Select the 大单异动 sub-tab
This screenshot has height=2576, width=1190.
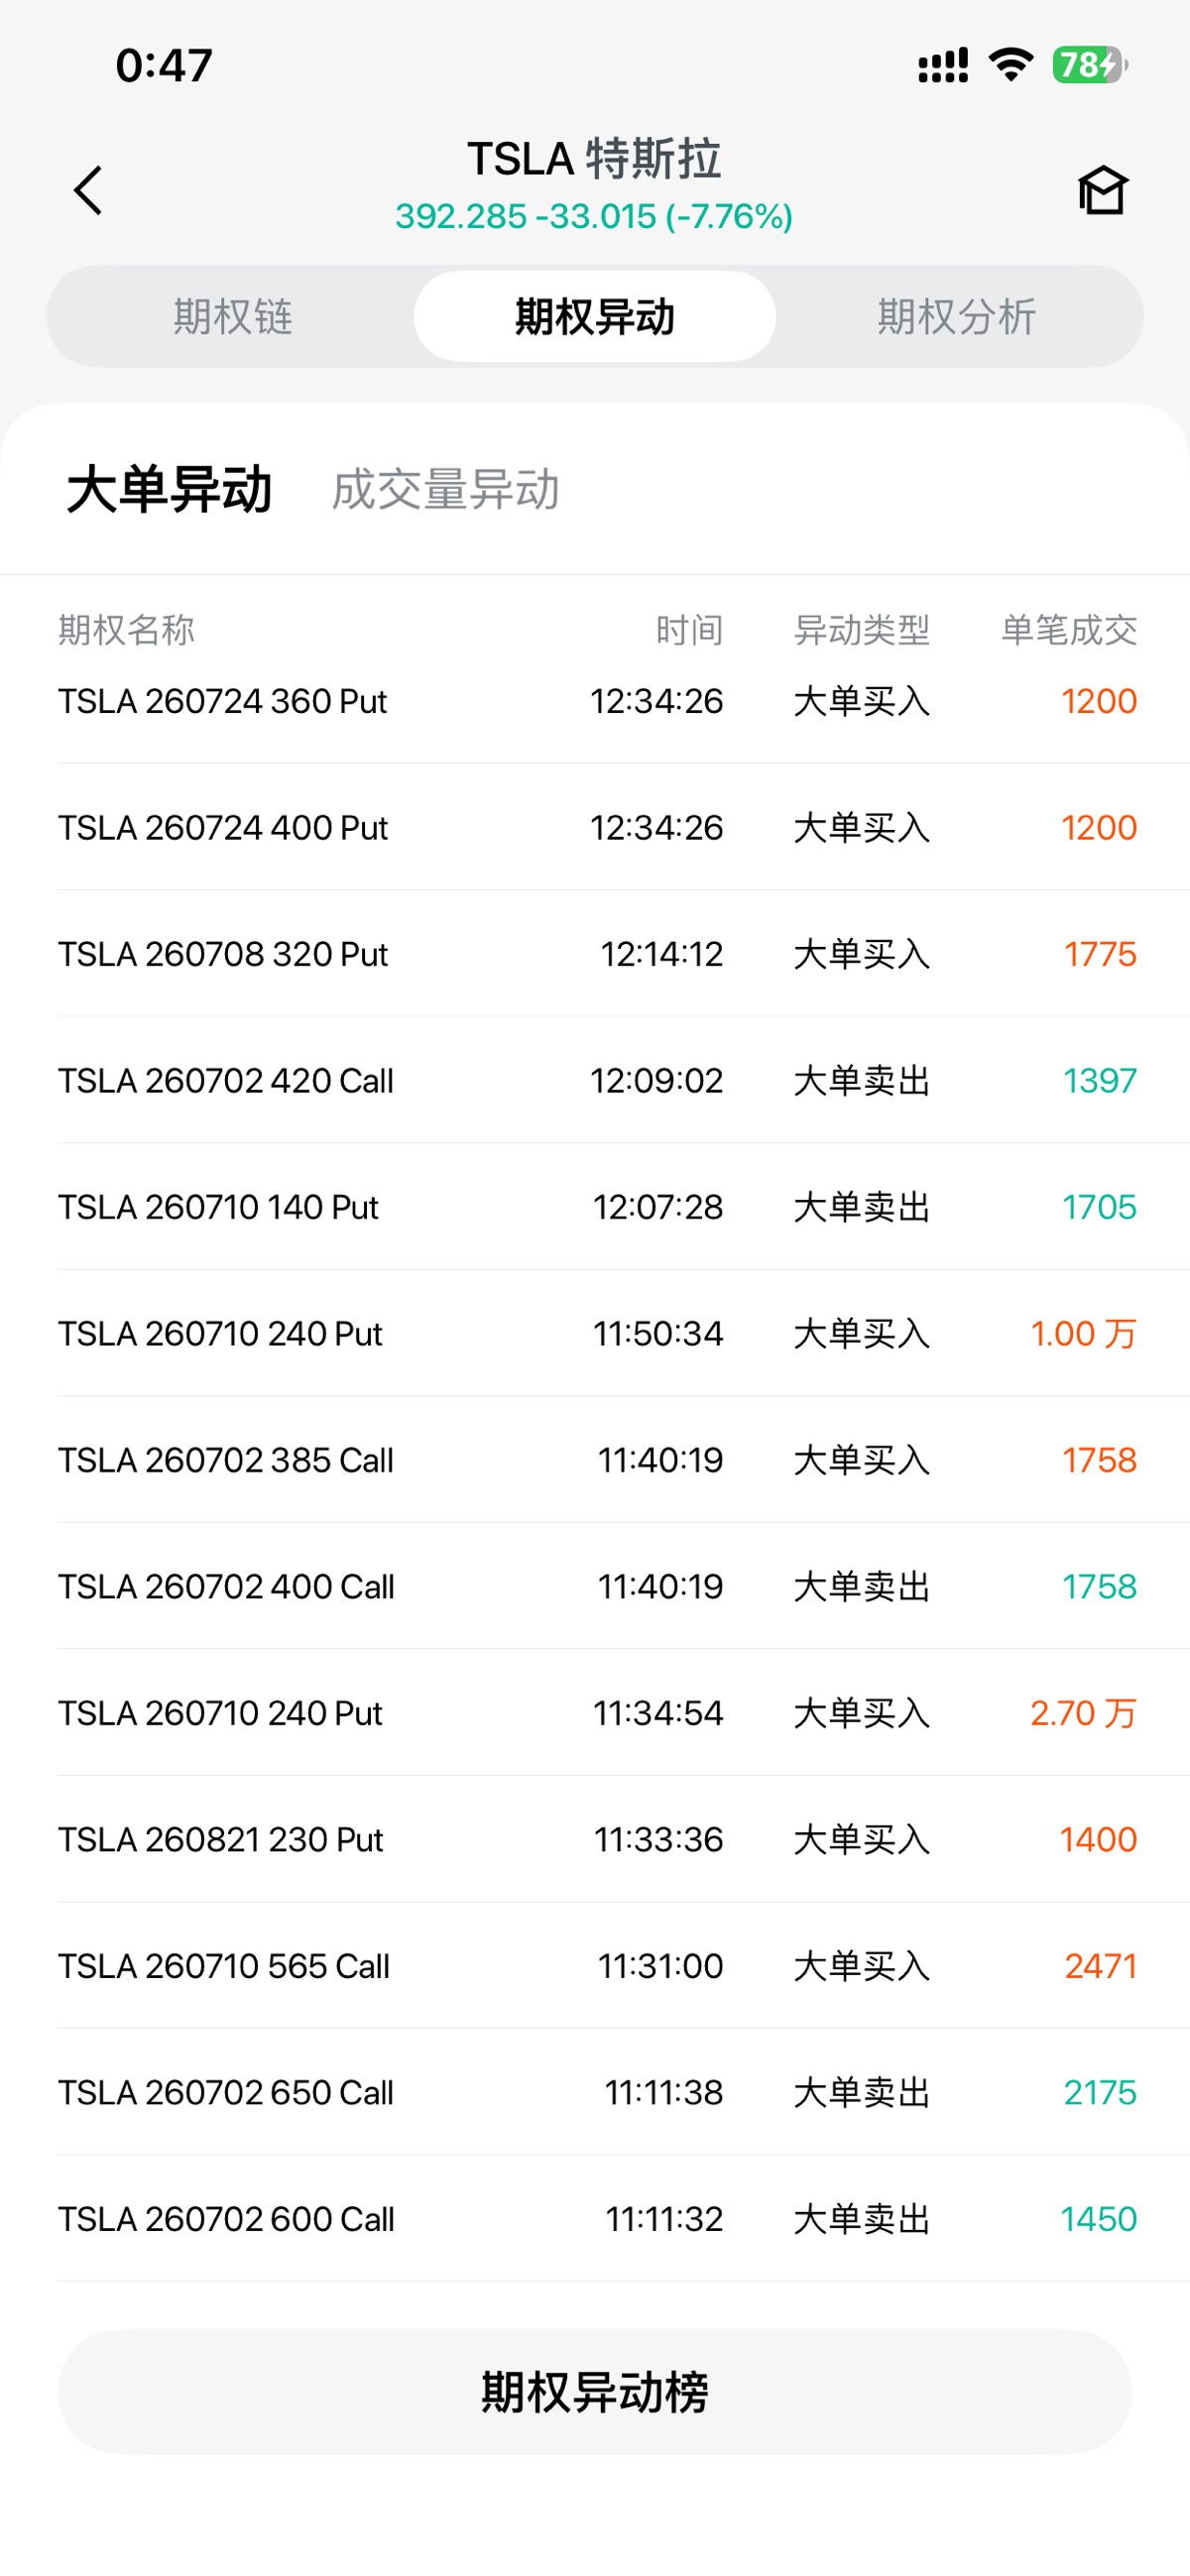169,490
